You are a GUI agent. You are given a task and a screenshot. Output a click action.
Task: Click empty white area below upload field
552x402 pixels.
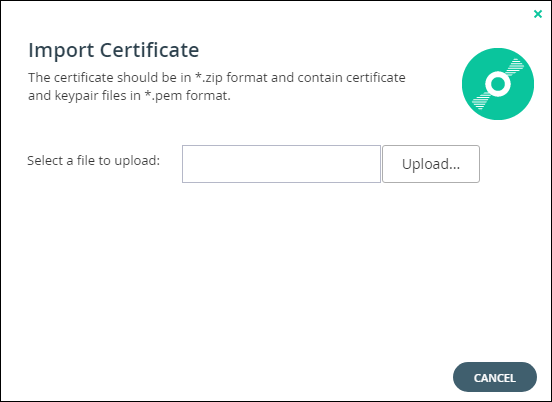(275, 271)
